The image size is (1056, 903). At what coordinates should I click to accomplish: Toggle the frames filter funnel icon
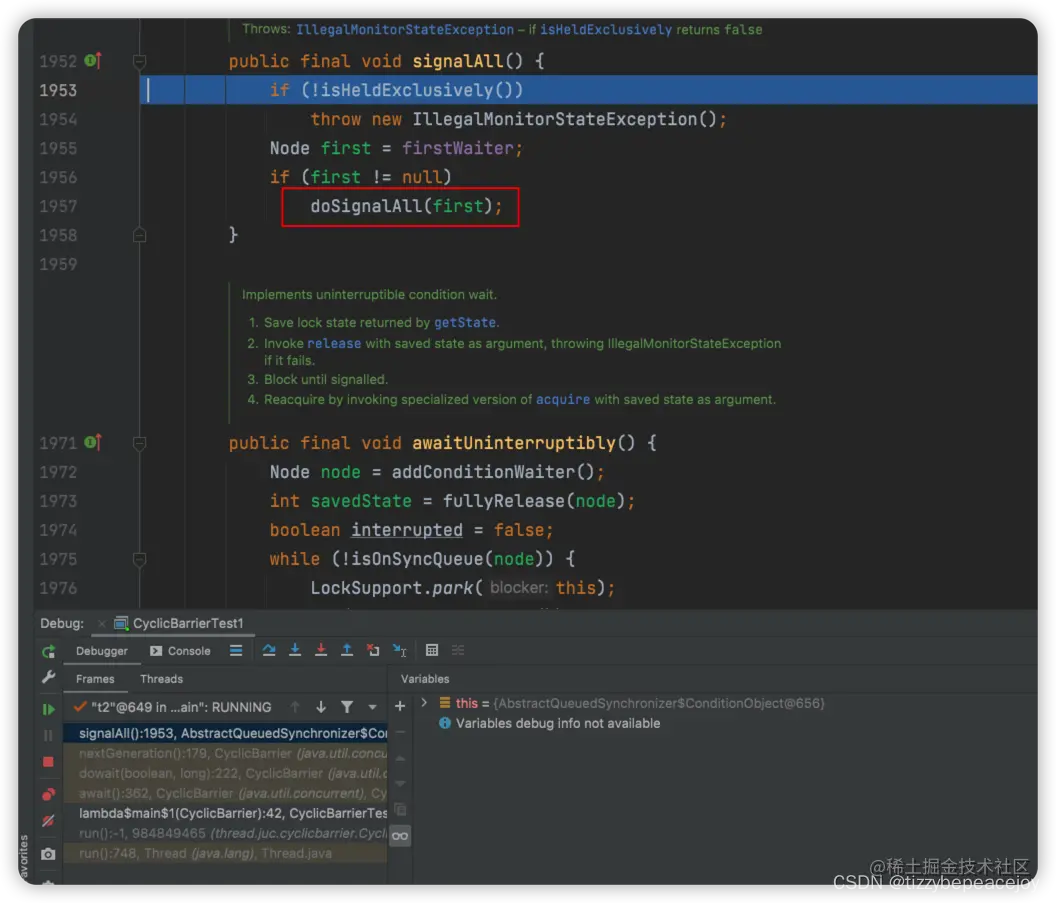pos(347,706)
